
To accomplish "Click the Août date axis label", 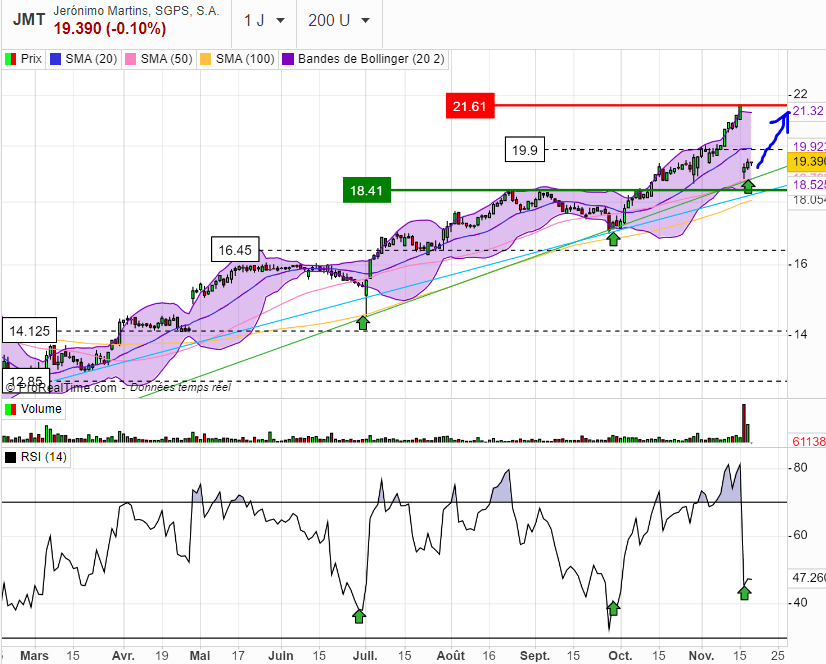I will click(x=450, y=656).
